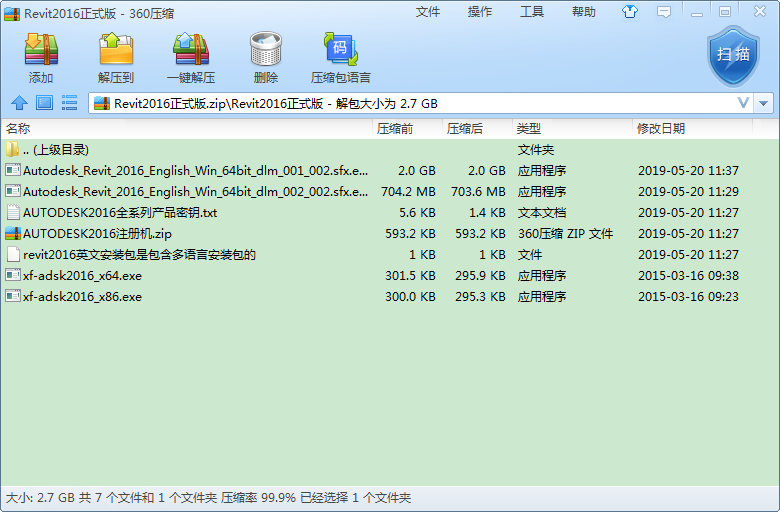Click the status bar summary text
This screenshot has width=780, height=512.
208,498
